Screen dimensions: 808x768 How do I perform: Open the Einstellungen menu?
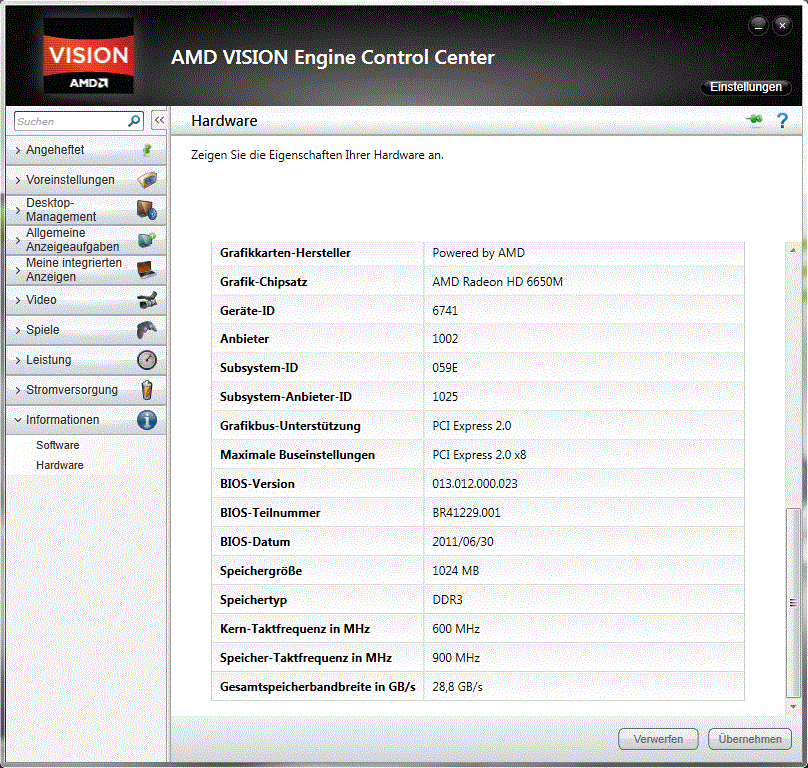[746, 87]
